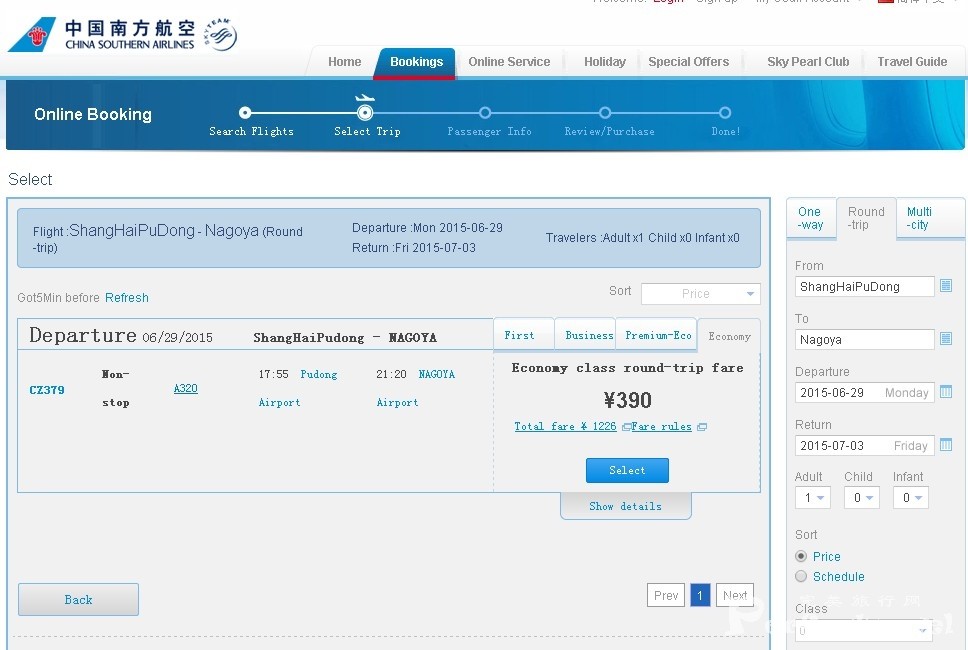Click the Select Trip step circle
Viewport: 968px width, 650px height.
[x=365, y=112]
